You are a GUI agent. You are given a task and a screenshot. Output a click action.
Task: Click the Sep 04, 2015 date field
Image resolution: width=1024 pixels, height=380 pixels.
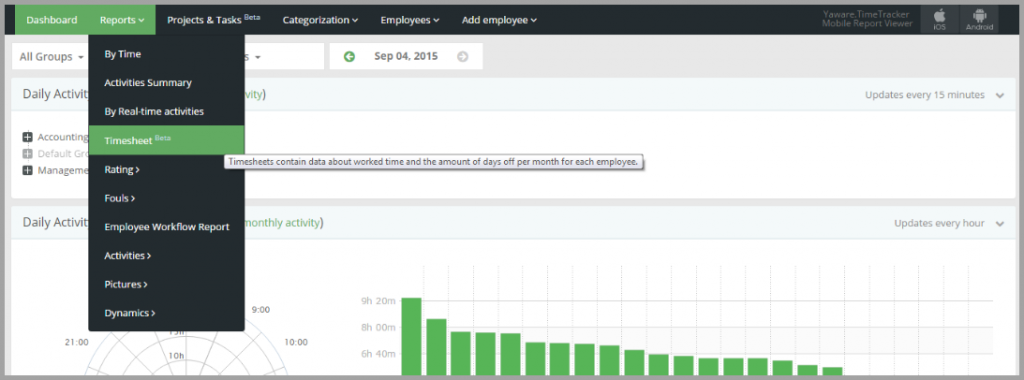[x=406, y=57]
